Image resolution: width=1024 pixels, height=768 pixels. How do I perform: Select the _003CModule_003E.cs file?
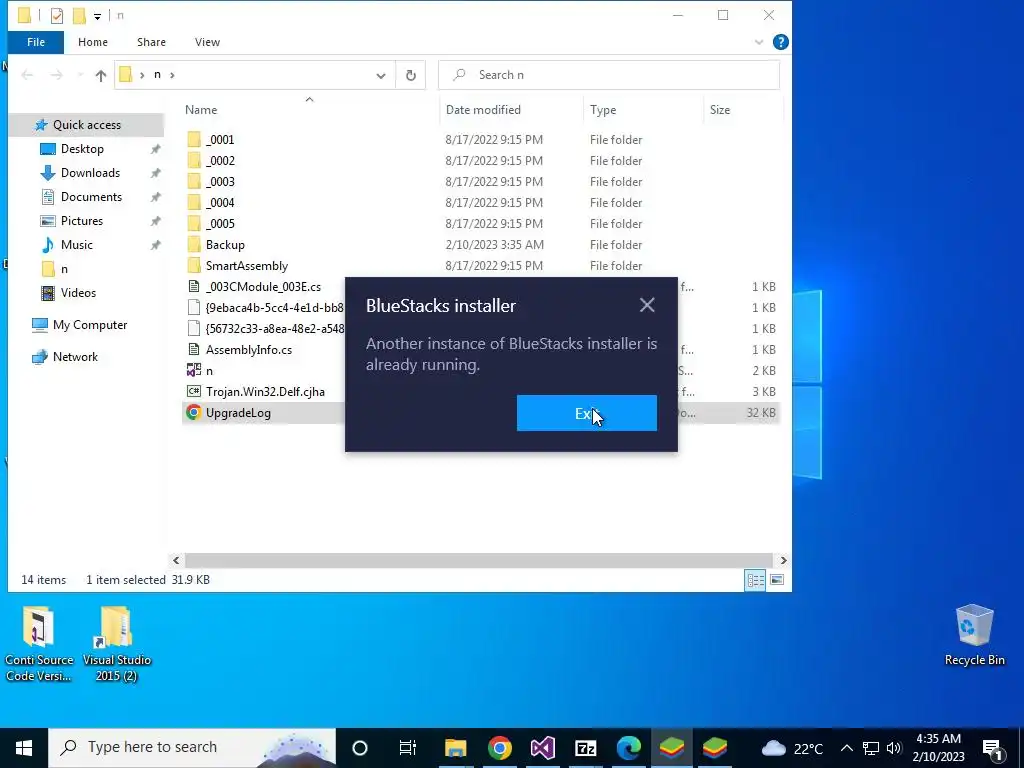point(263,287)
